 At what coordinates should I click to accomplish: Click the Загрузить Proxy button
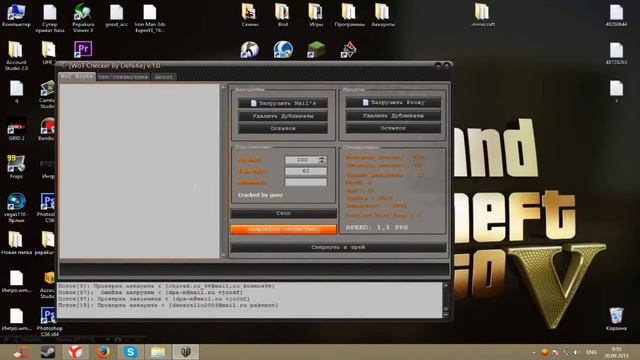pyautogui.click(x=393, y=102)
